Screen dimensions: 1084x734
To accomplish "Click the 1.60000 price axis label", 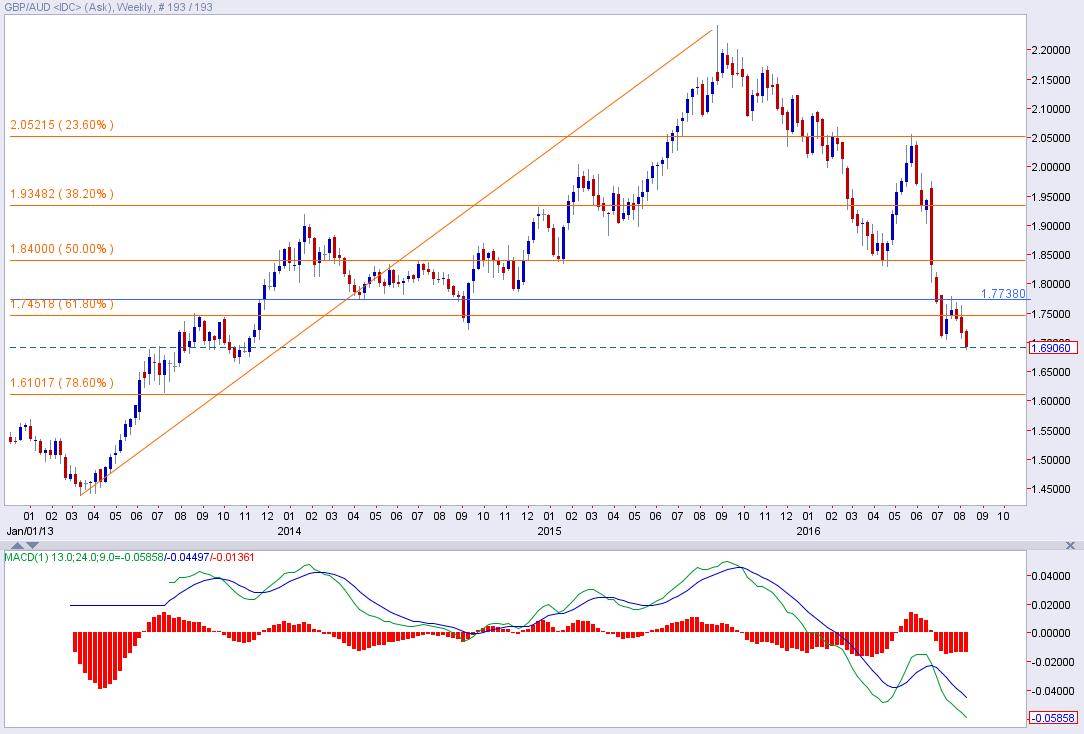I will [1052, 402].
